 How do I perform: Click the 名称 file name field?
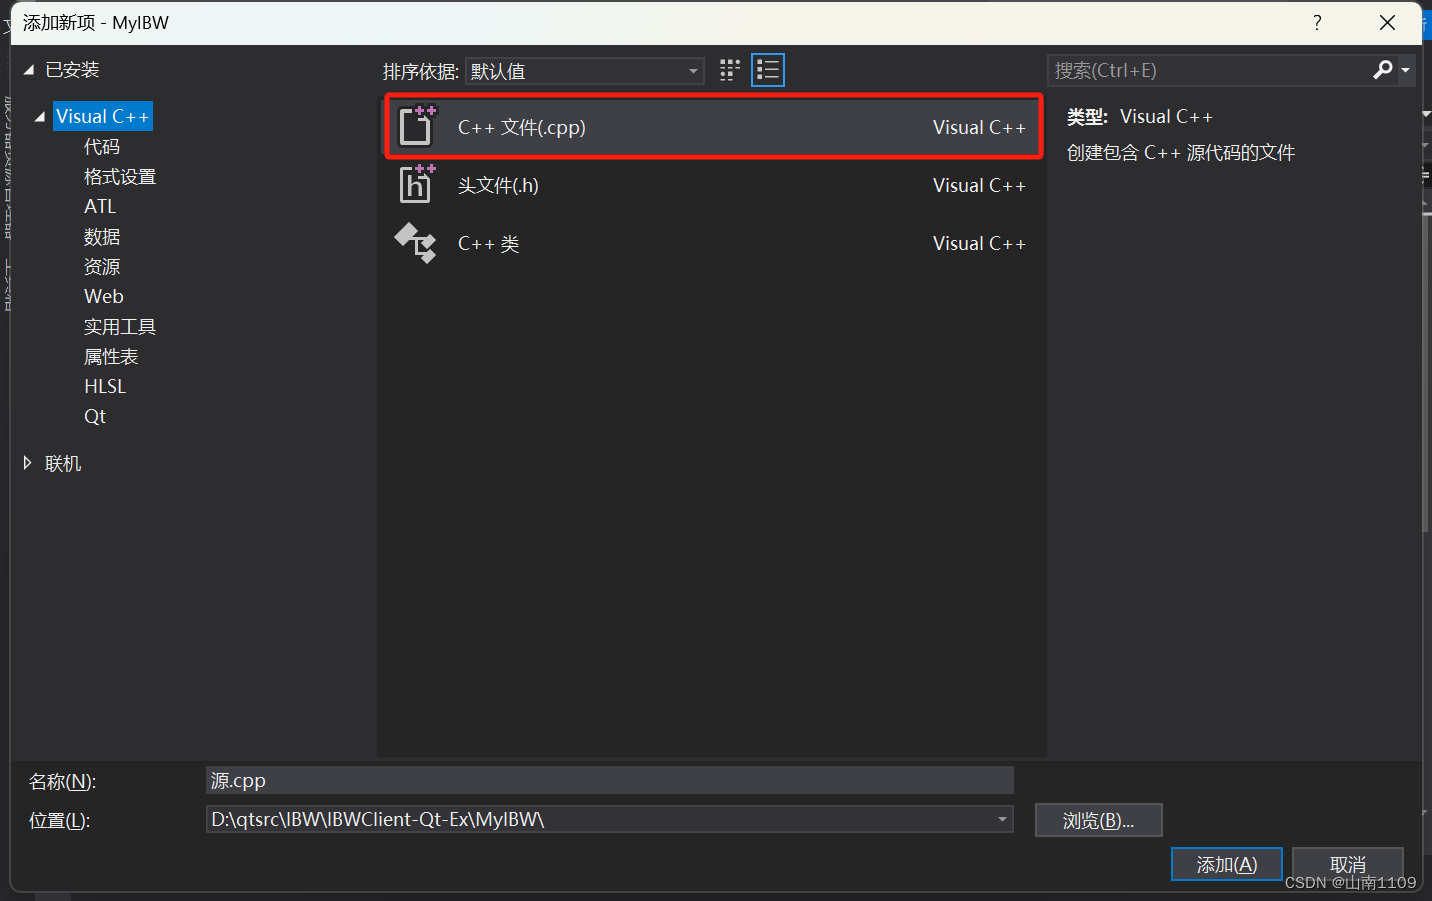(x=610, y=780)
